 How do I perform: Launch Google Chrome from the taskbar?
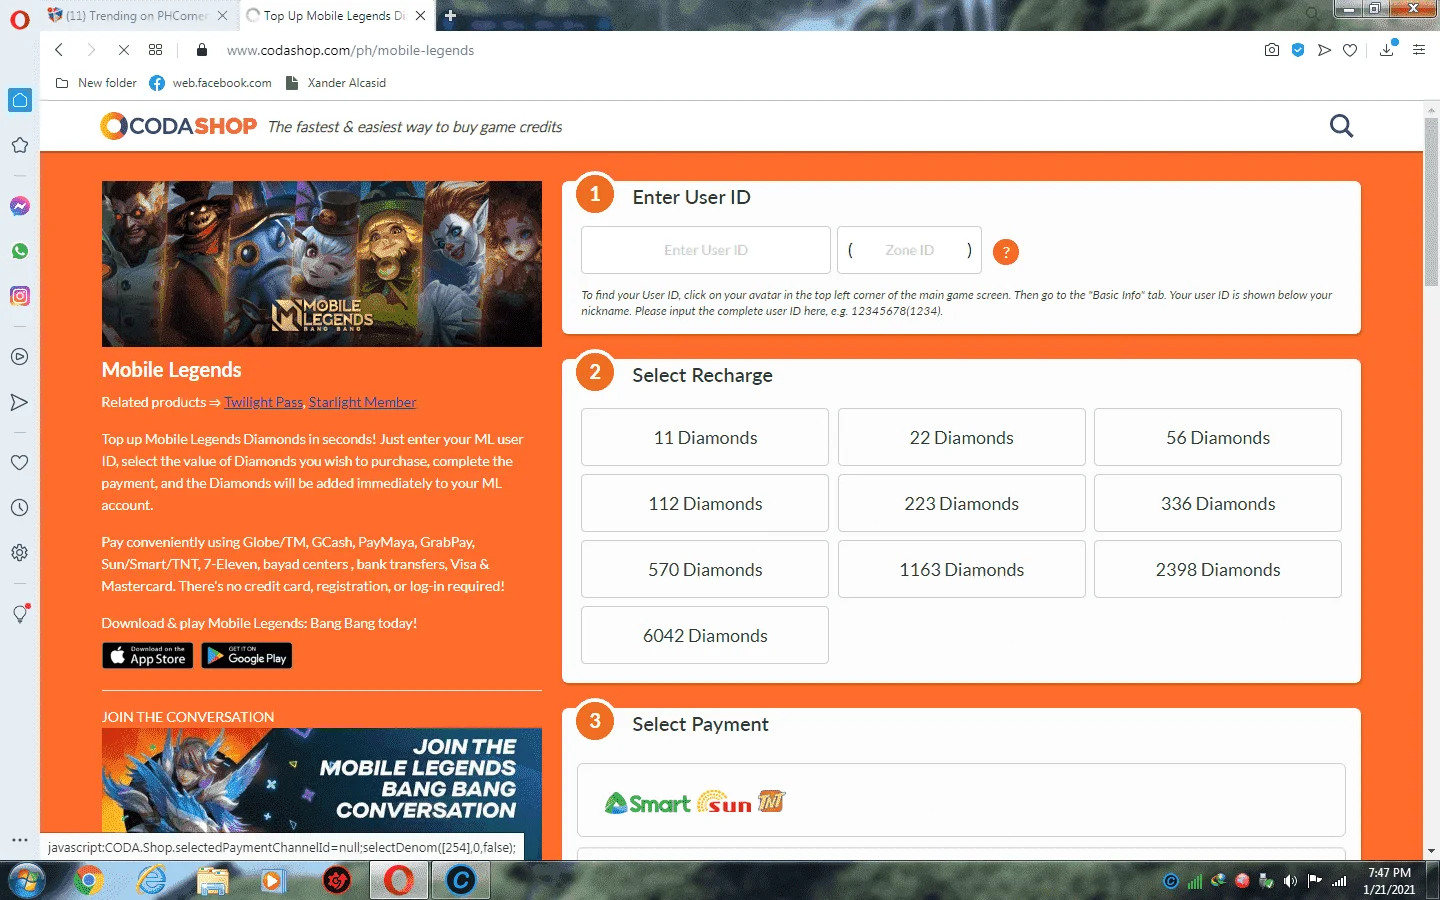tap(88, 881)
